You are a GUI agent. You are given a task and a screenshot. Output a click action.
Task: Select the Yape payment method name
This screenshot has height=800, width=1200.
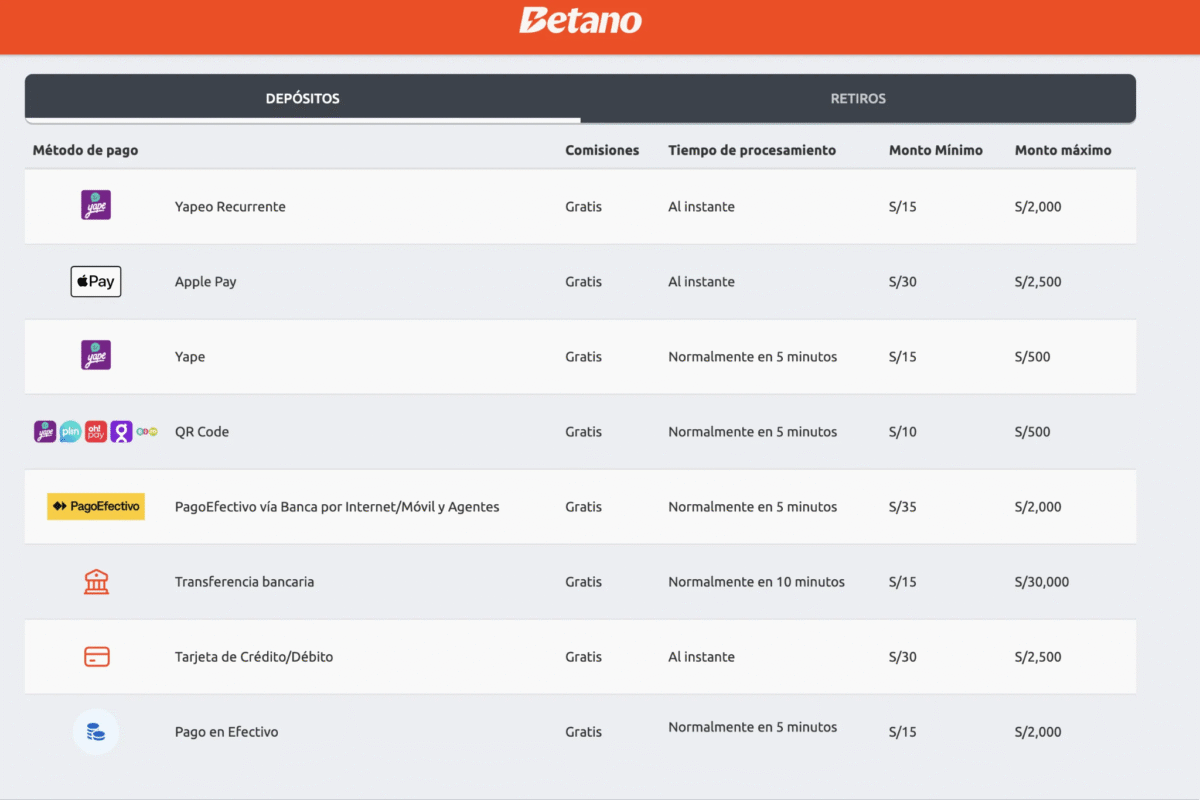[190, 357]
